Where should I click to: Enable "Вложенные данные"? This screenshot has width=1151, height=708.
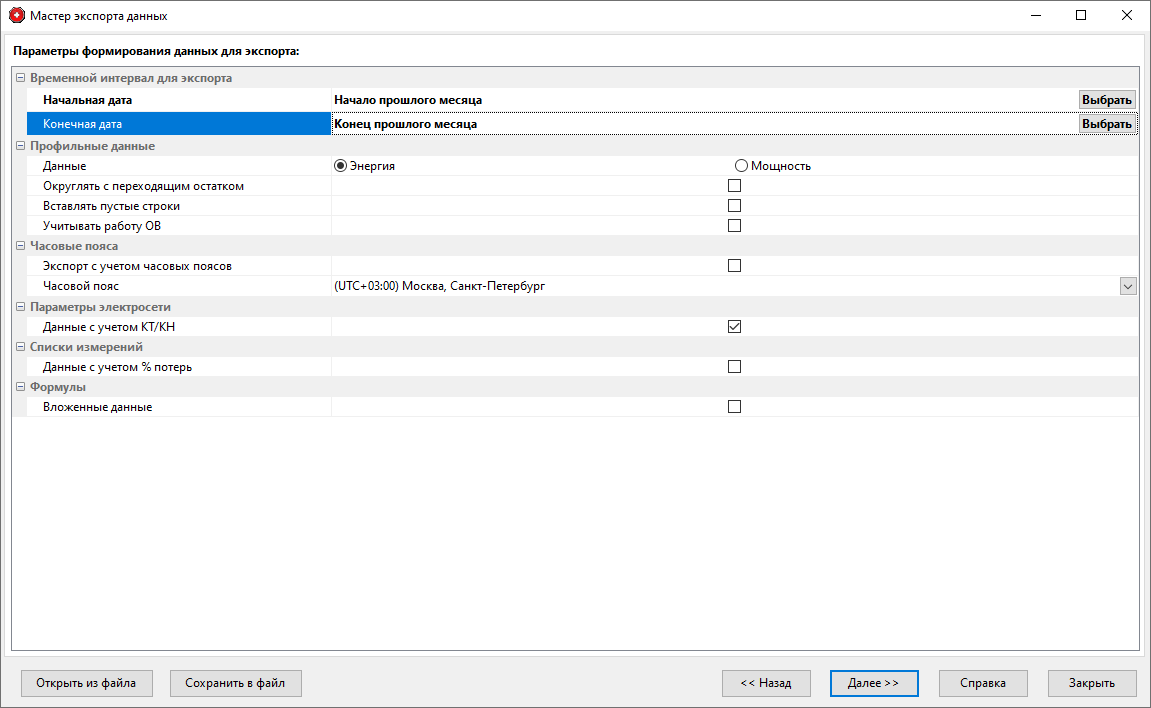[735, 406]
